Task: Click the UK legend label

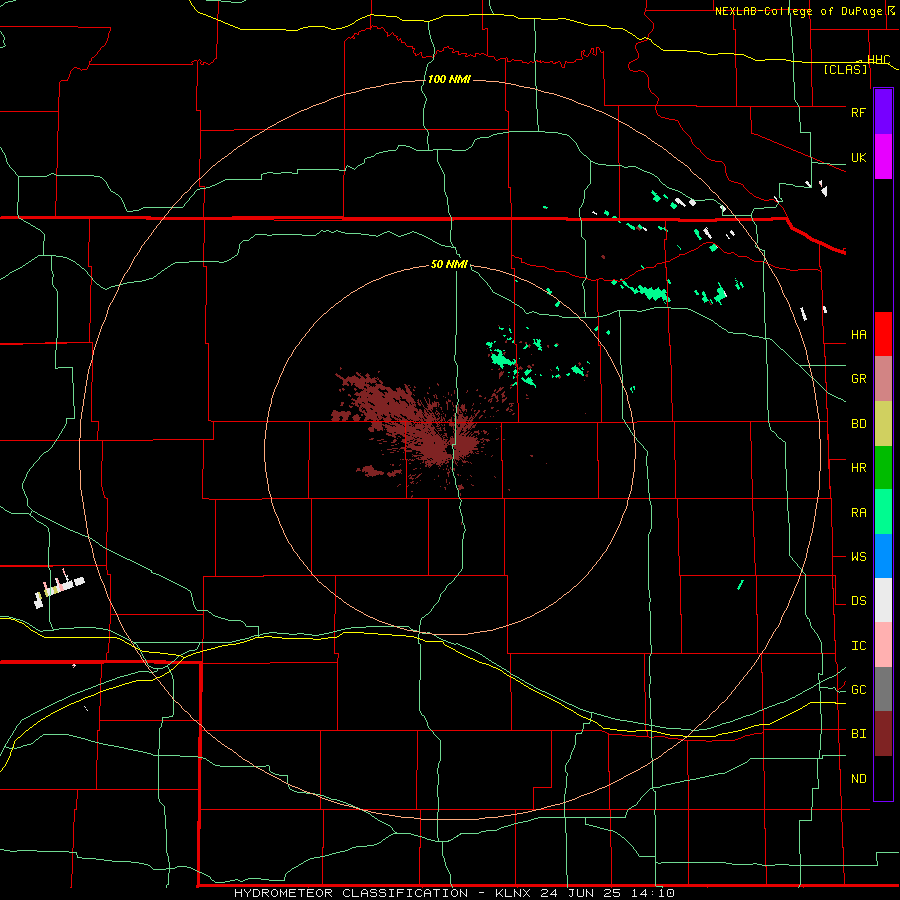Action: point(858,158)
